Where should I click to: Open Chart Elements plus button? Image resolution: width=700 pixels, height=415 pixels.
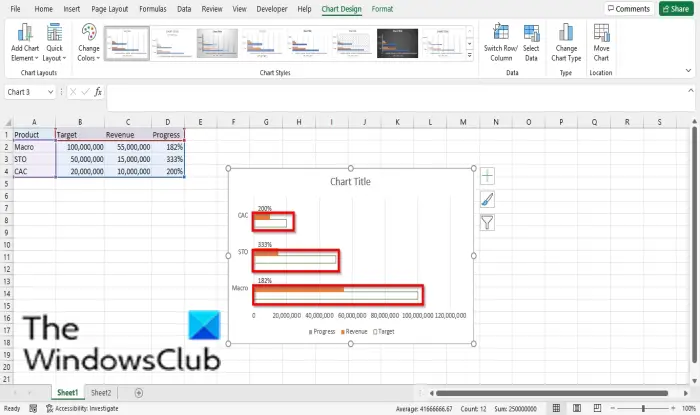tap(487, 176)
